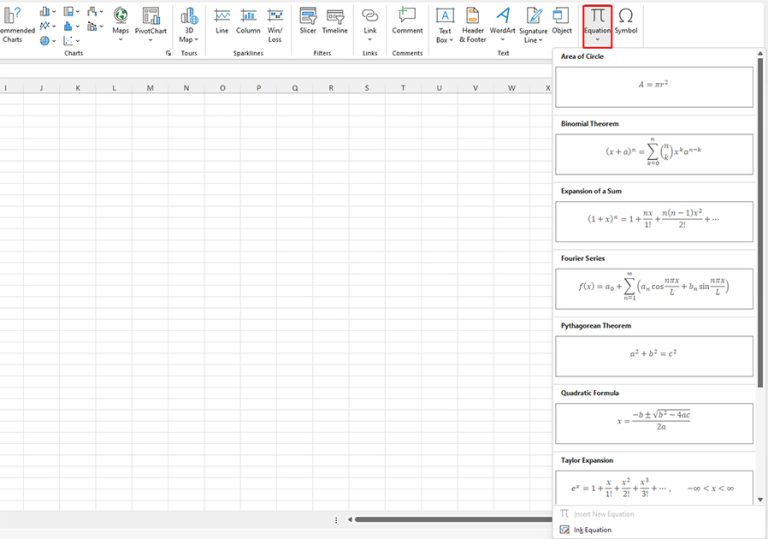This screenshot has height=539, width=768.
Task: Expand the combo chart dropdown arrow
Action: (101, 25)
